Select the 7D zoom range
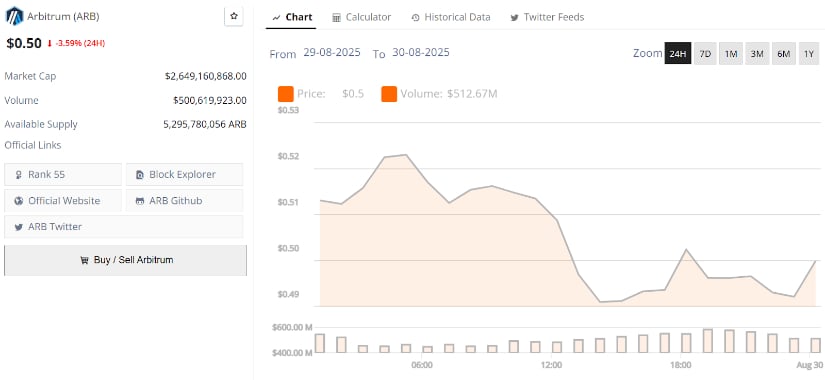This screenshot has height=380, width=825. click(705, 54)
